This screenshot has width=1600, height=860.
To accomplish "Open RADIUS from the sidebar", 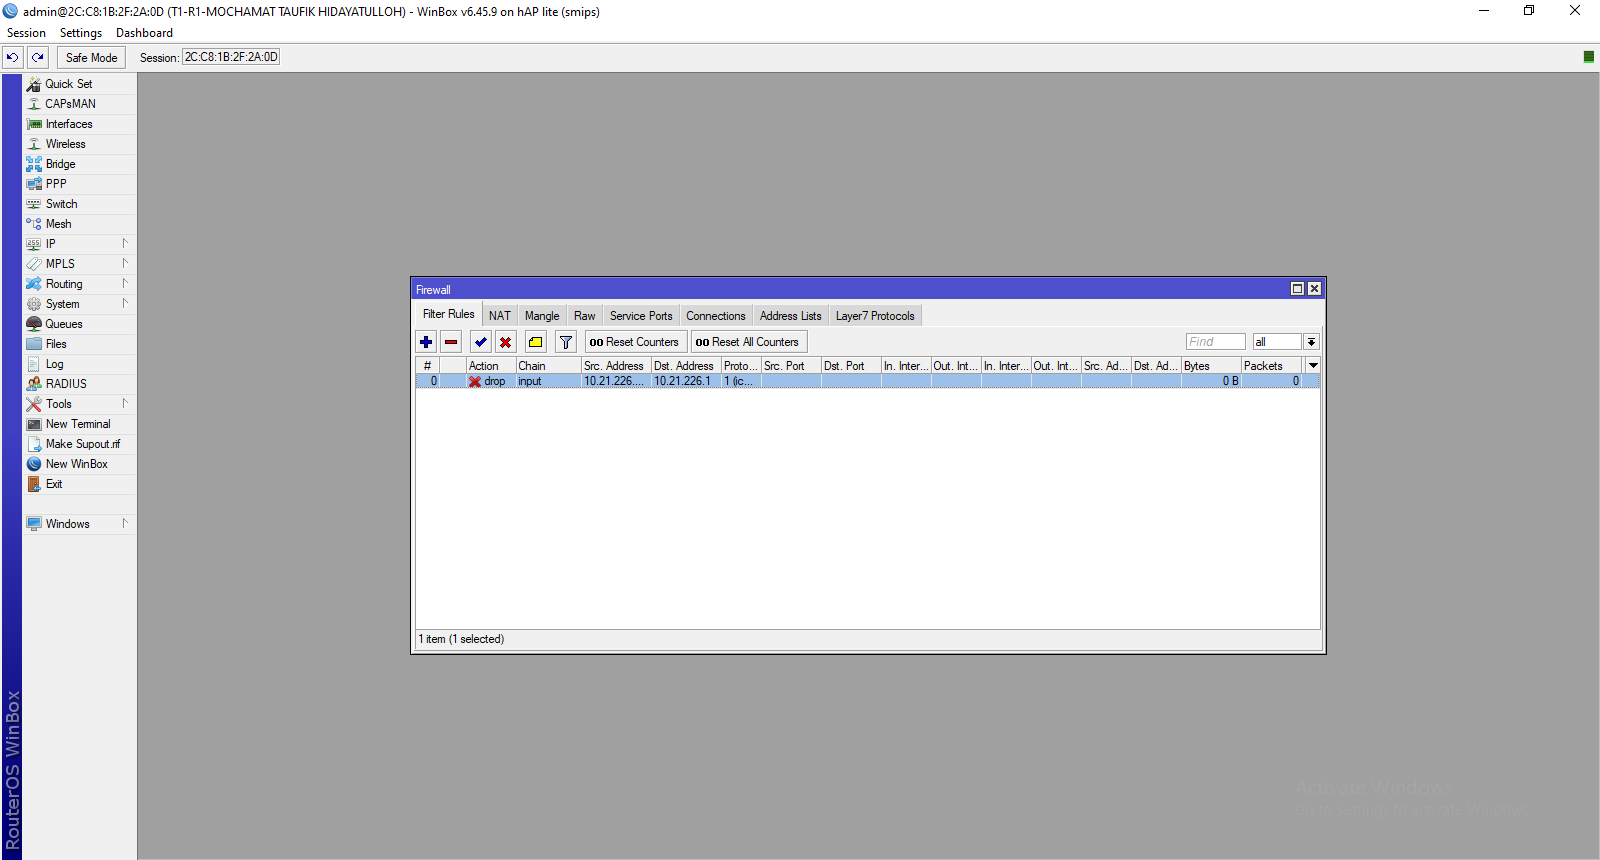I will [80, 384].
